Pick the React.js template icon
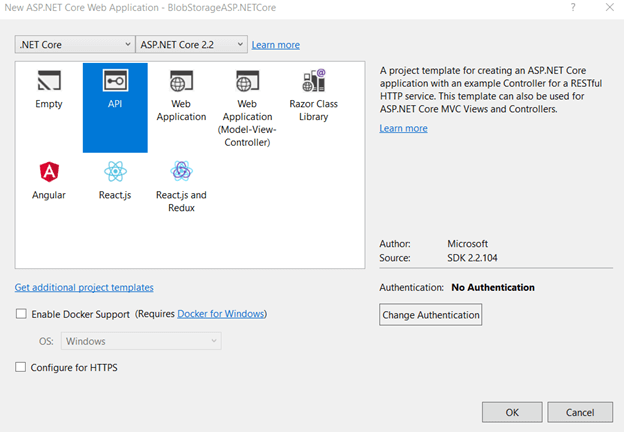 [115, 171]
